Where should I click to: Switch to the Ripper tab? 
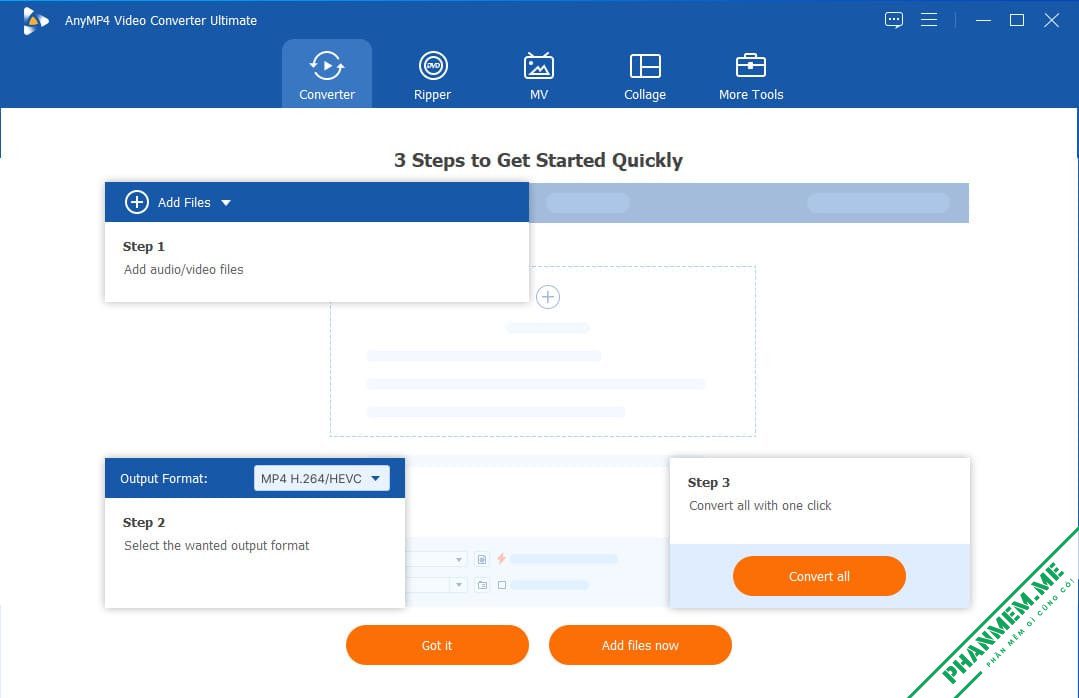coord(432,74)
